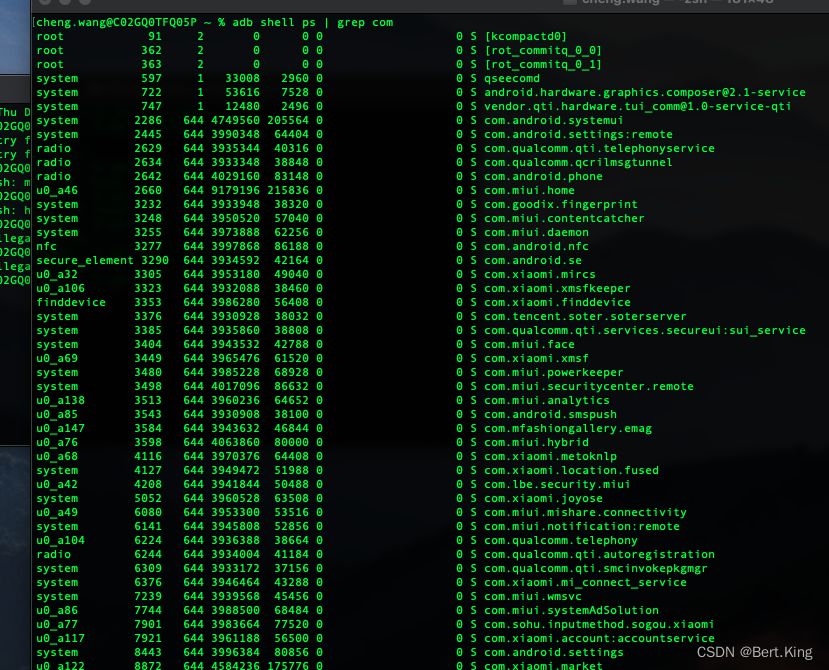Select com.miui.mishare.connectivity text

click(585, 513)
